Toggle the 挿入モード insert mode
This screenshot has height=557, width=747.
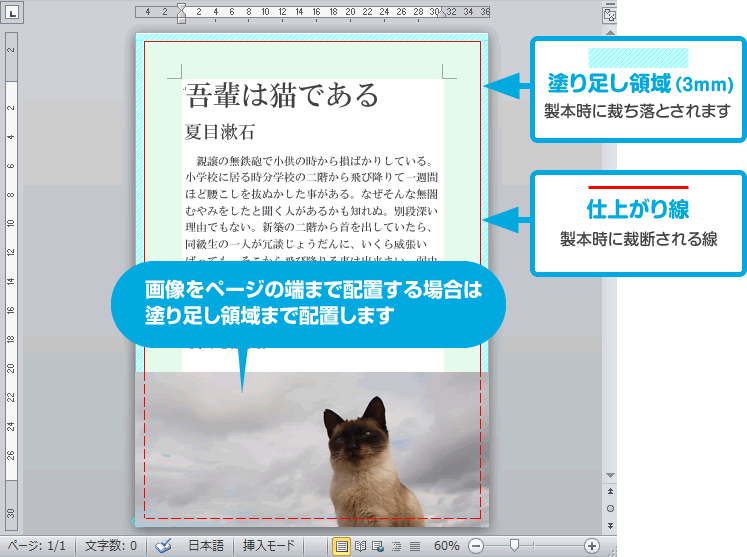[269, 546]
